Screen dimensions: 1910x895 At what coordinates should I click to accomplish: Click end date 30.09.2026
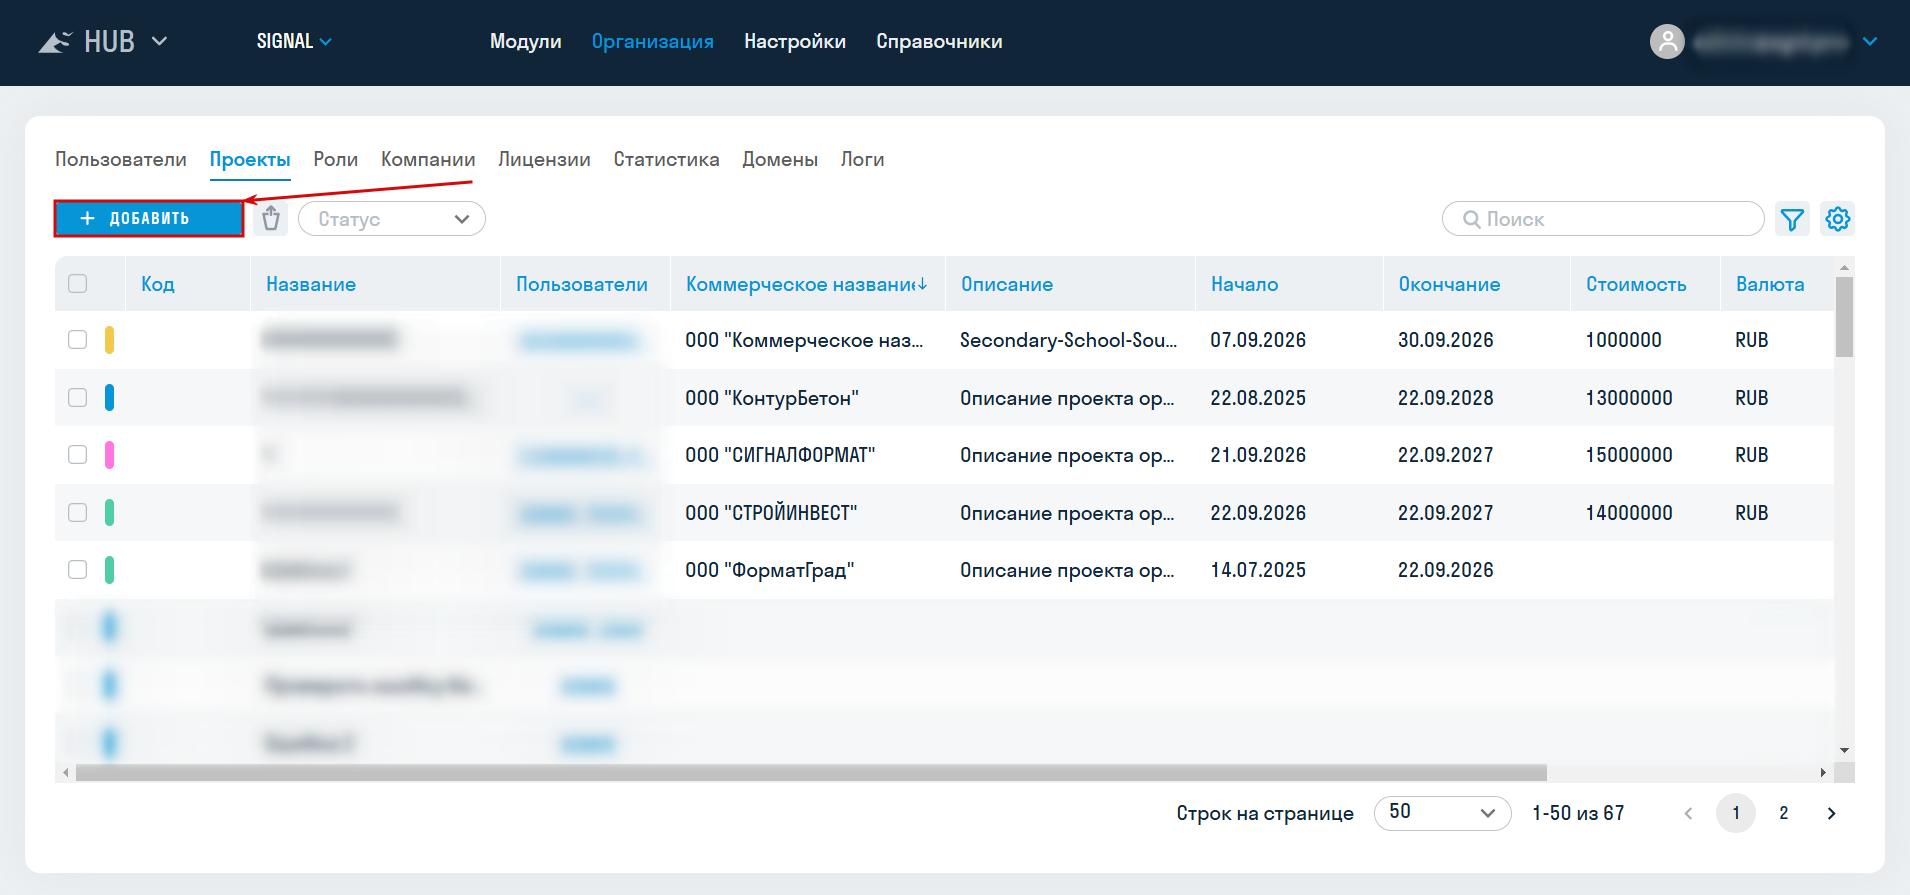(1446, 340)
